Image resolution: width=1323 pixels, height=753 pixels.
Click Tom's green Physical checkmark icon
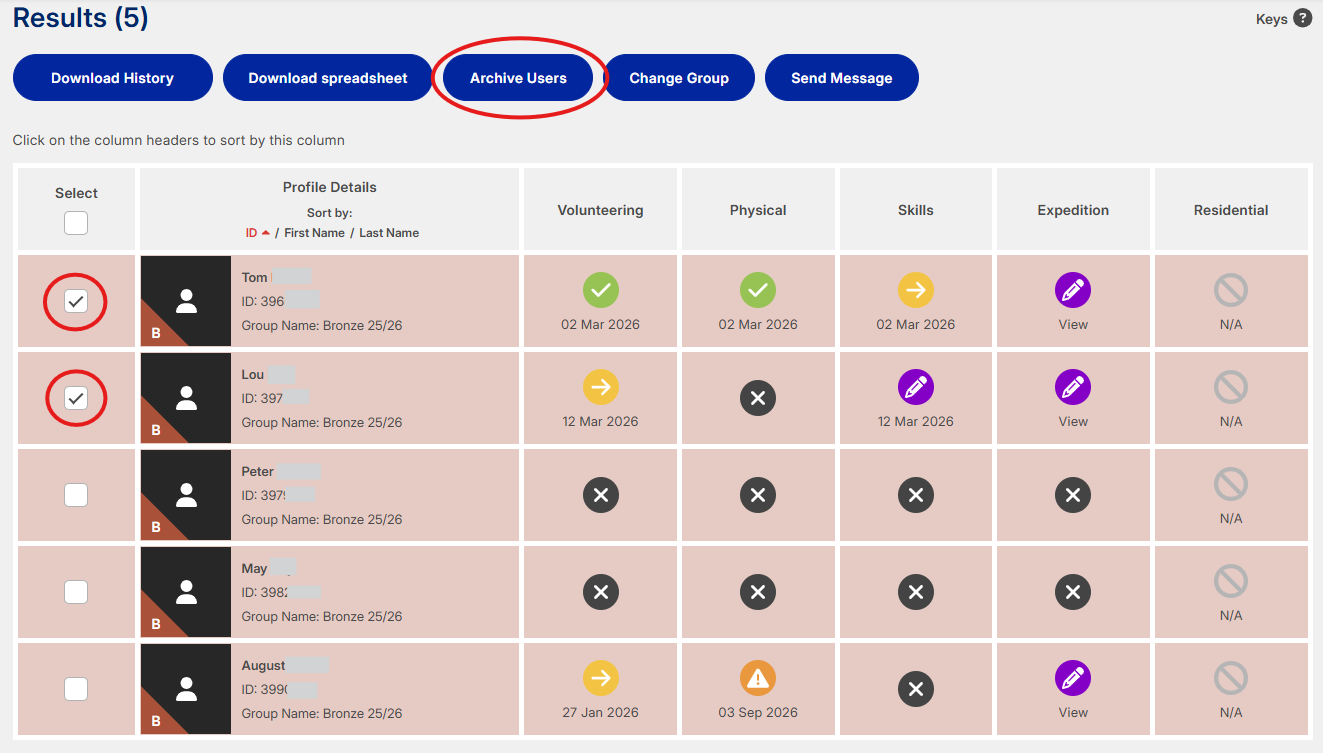click(x=758, y=290)
